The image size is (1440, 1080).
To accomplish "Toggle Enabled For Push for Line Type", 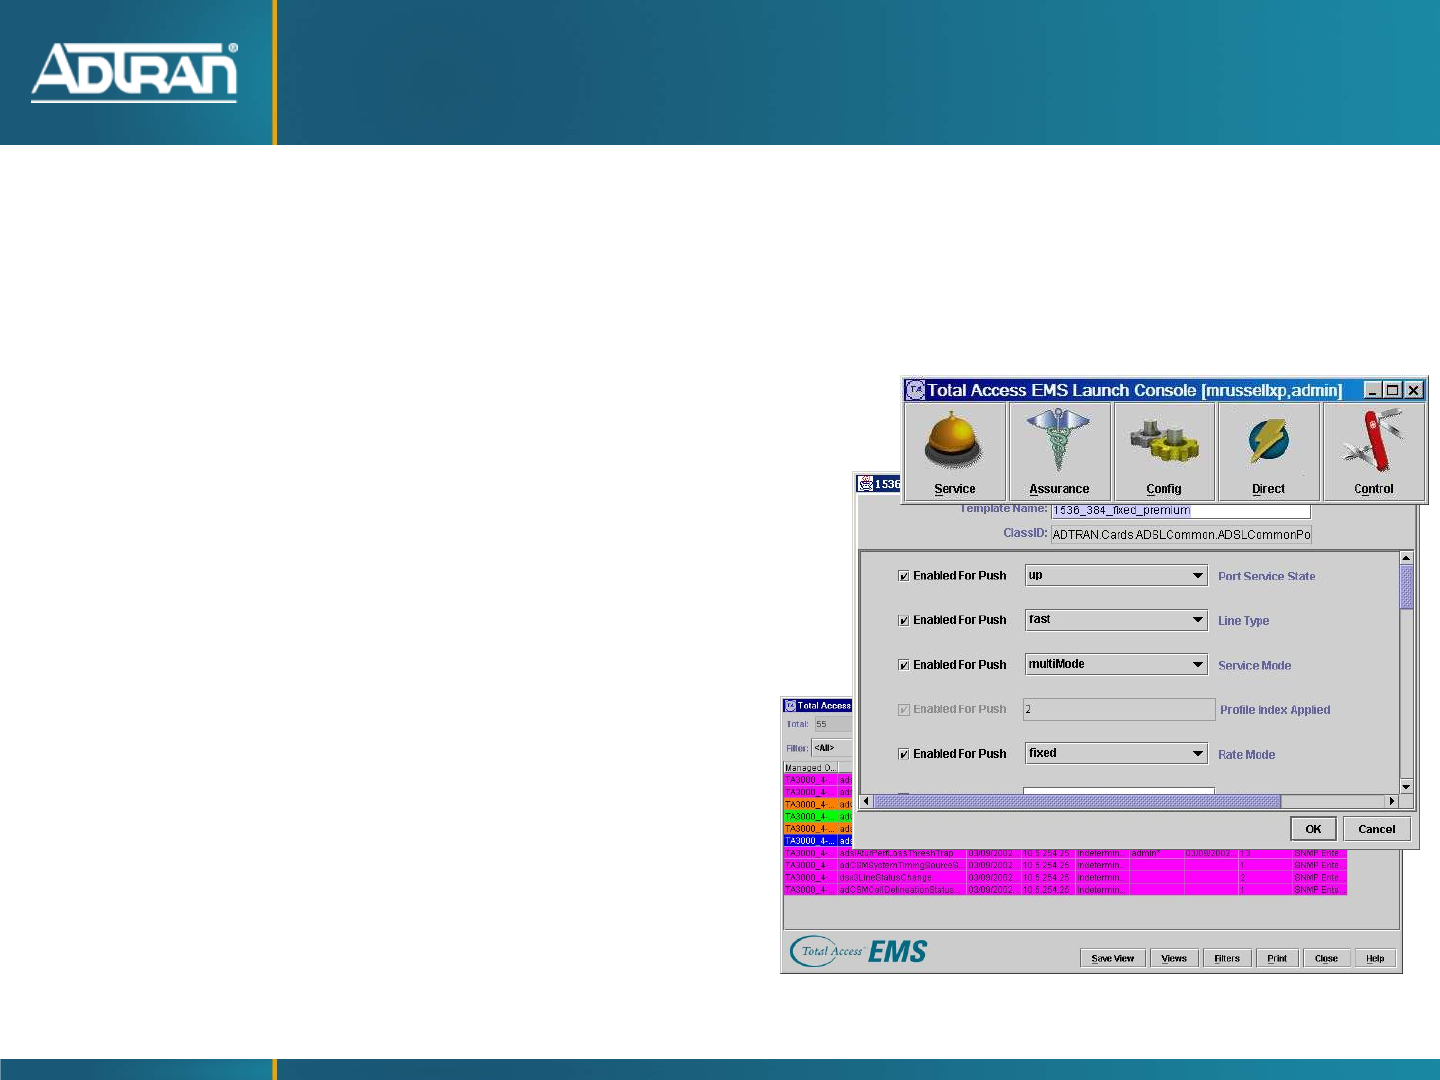I will tap(903, 621).
